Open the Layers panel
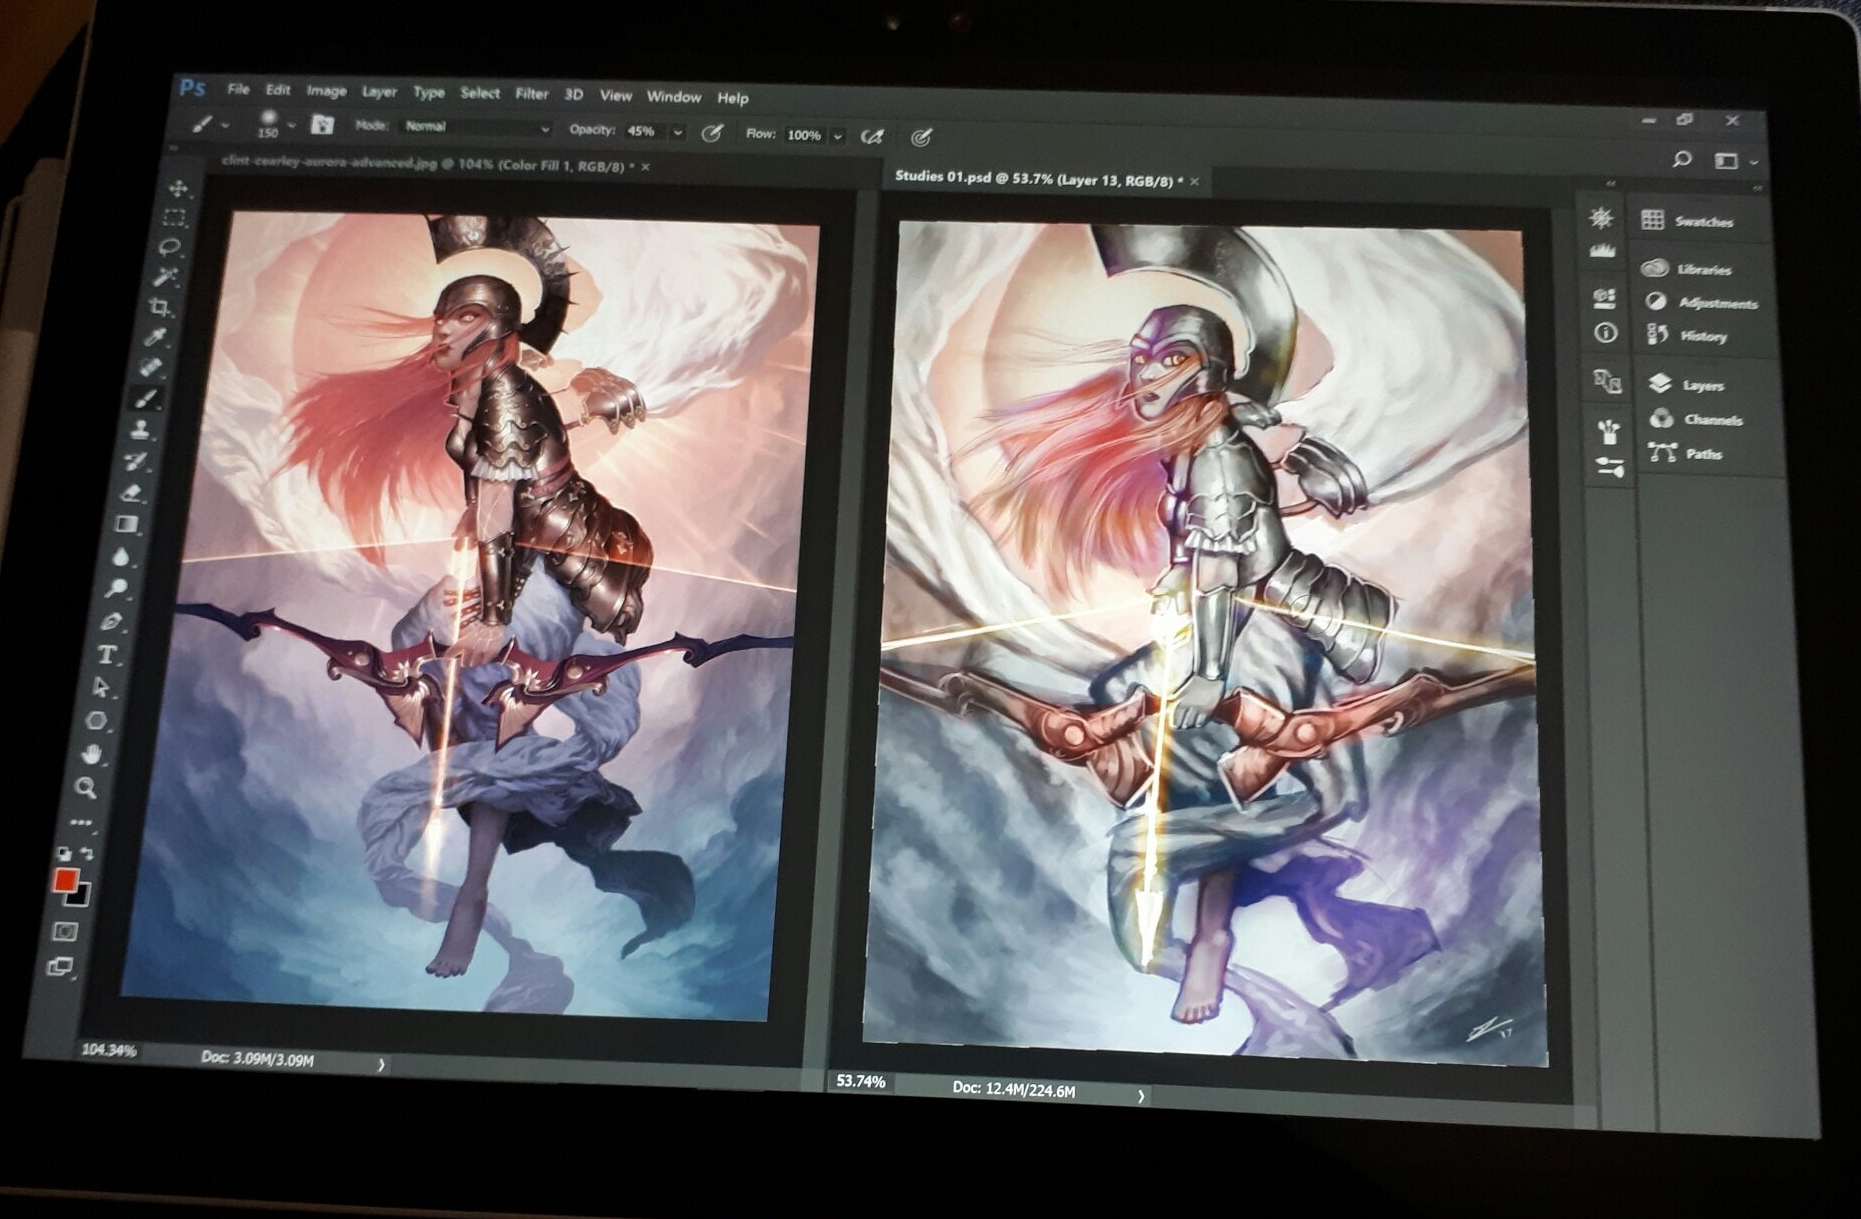1861x1219 pixels. point(1701,385)
